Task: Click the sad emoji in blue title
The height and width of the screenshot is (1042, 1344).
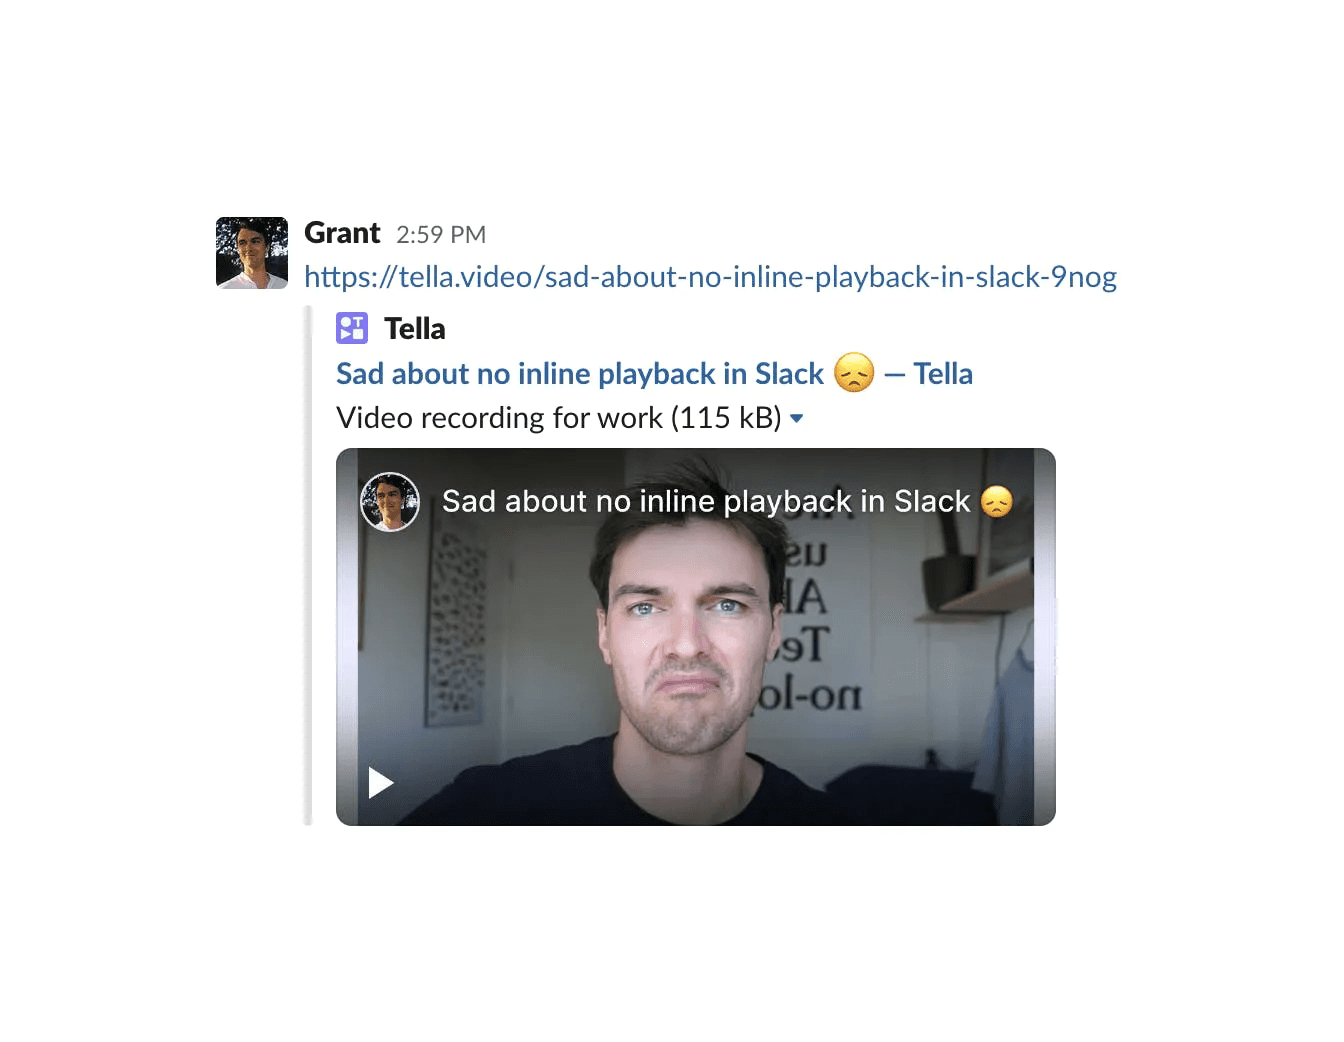Action: pos(854,373)
